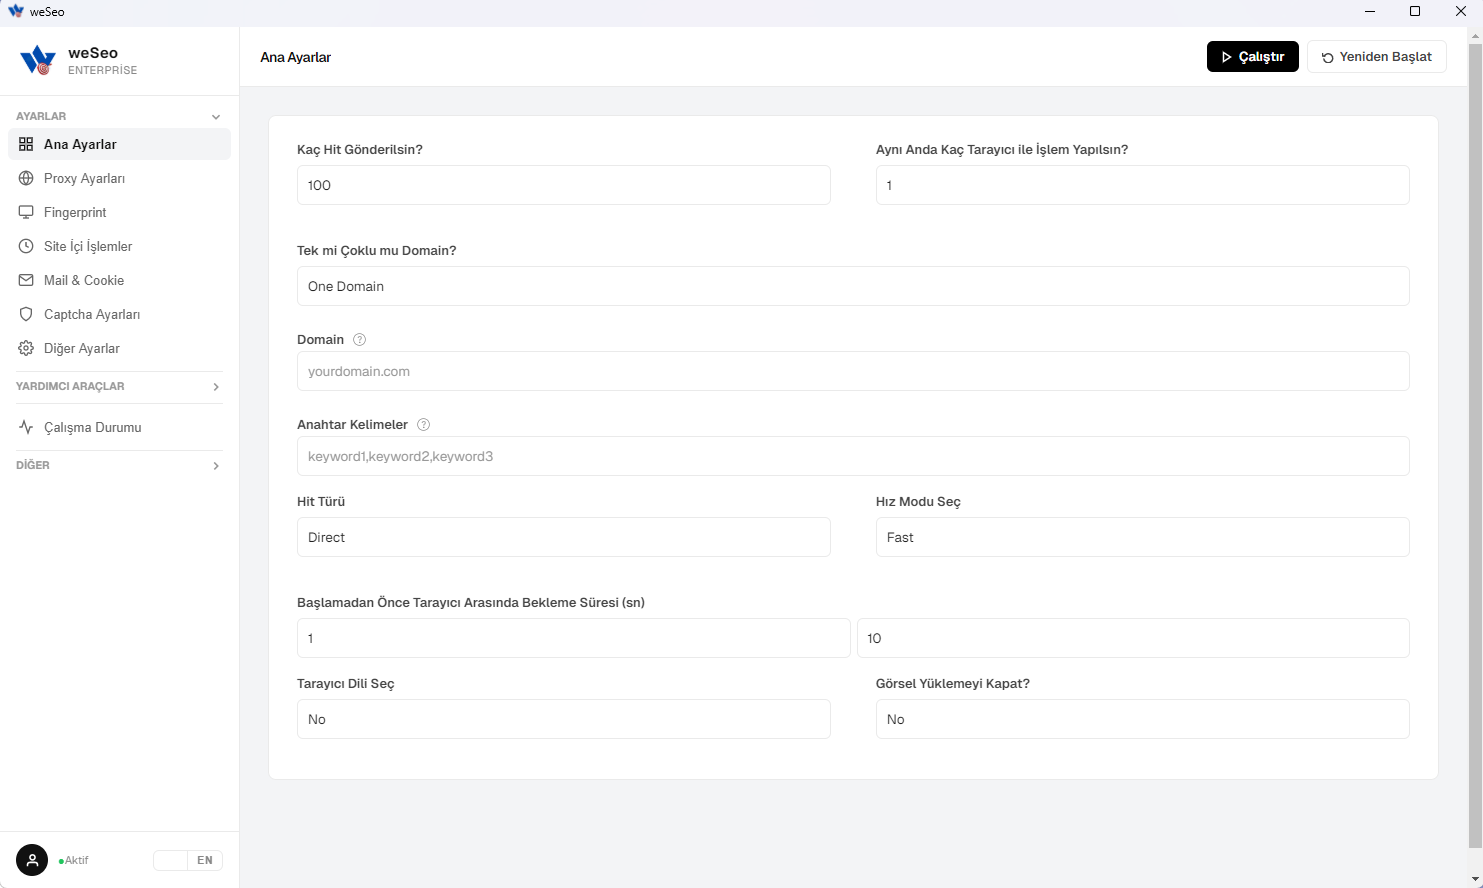Click the help icon beside Anahtar Kelimeler
This screenshot has width=1483, height=888.
[424, 425]
